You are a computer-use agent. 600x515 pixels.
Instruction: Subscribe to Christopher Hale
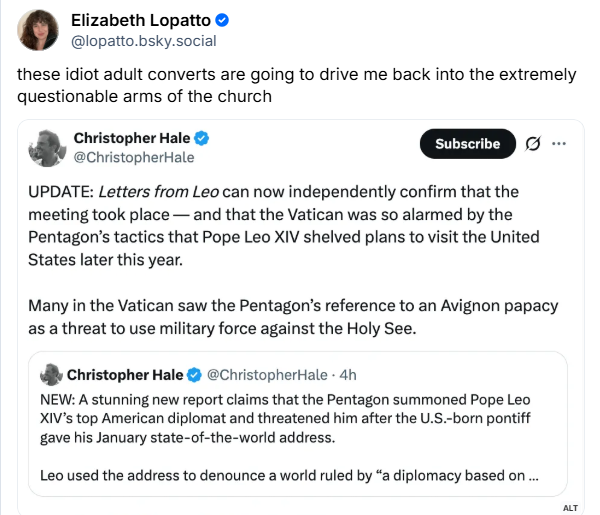point(468,144)
